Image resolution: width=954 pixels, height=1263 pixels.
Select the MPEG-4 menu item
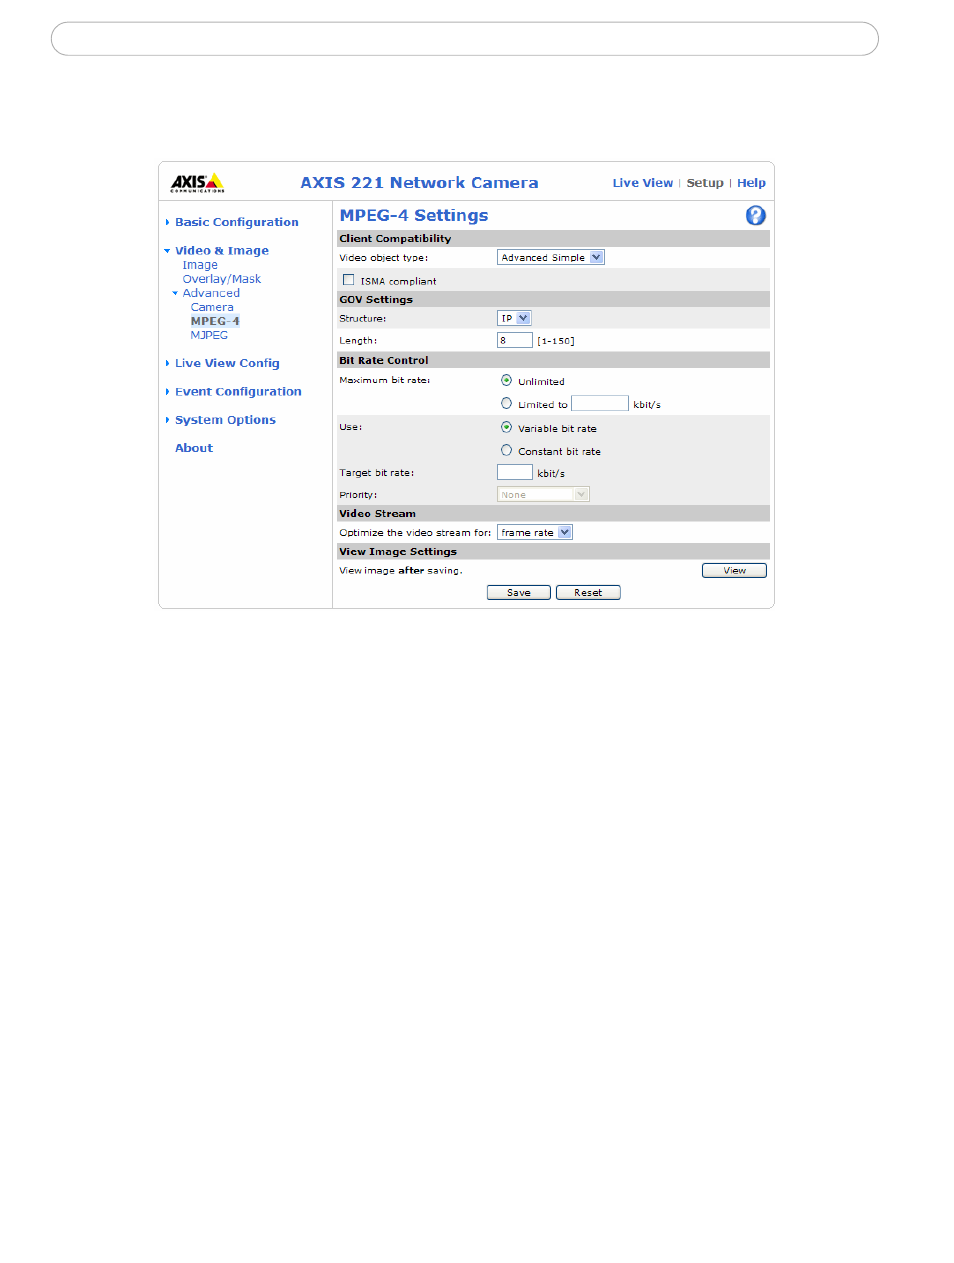[215, 321]
